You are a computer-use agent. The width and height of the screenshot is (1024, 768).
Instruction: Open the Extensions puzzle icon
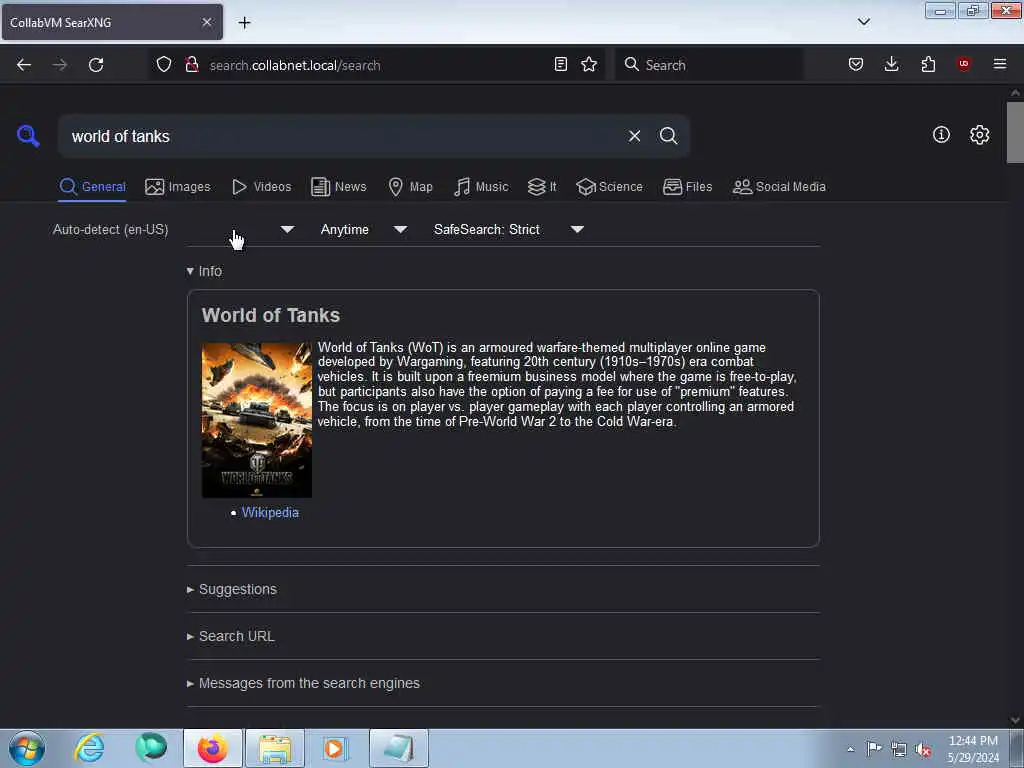[928, 65]
